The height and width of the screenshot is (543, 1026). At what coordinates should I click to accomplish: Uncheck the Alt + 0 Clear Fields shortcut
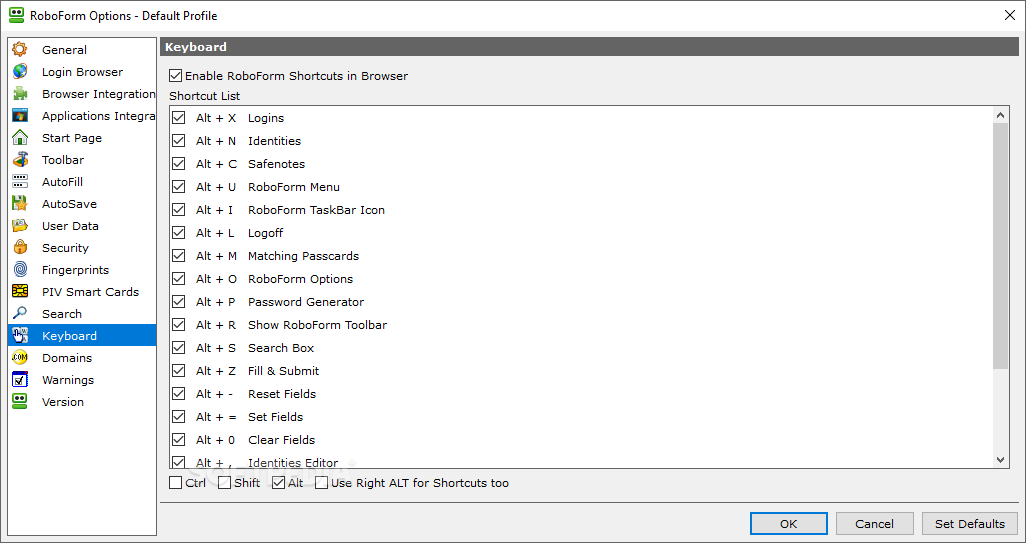click(x=179, y=439)
